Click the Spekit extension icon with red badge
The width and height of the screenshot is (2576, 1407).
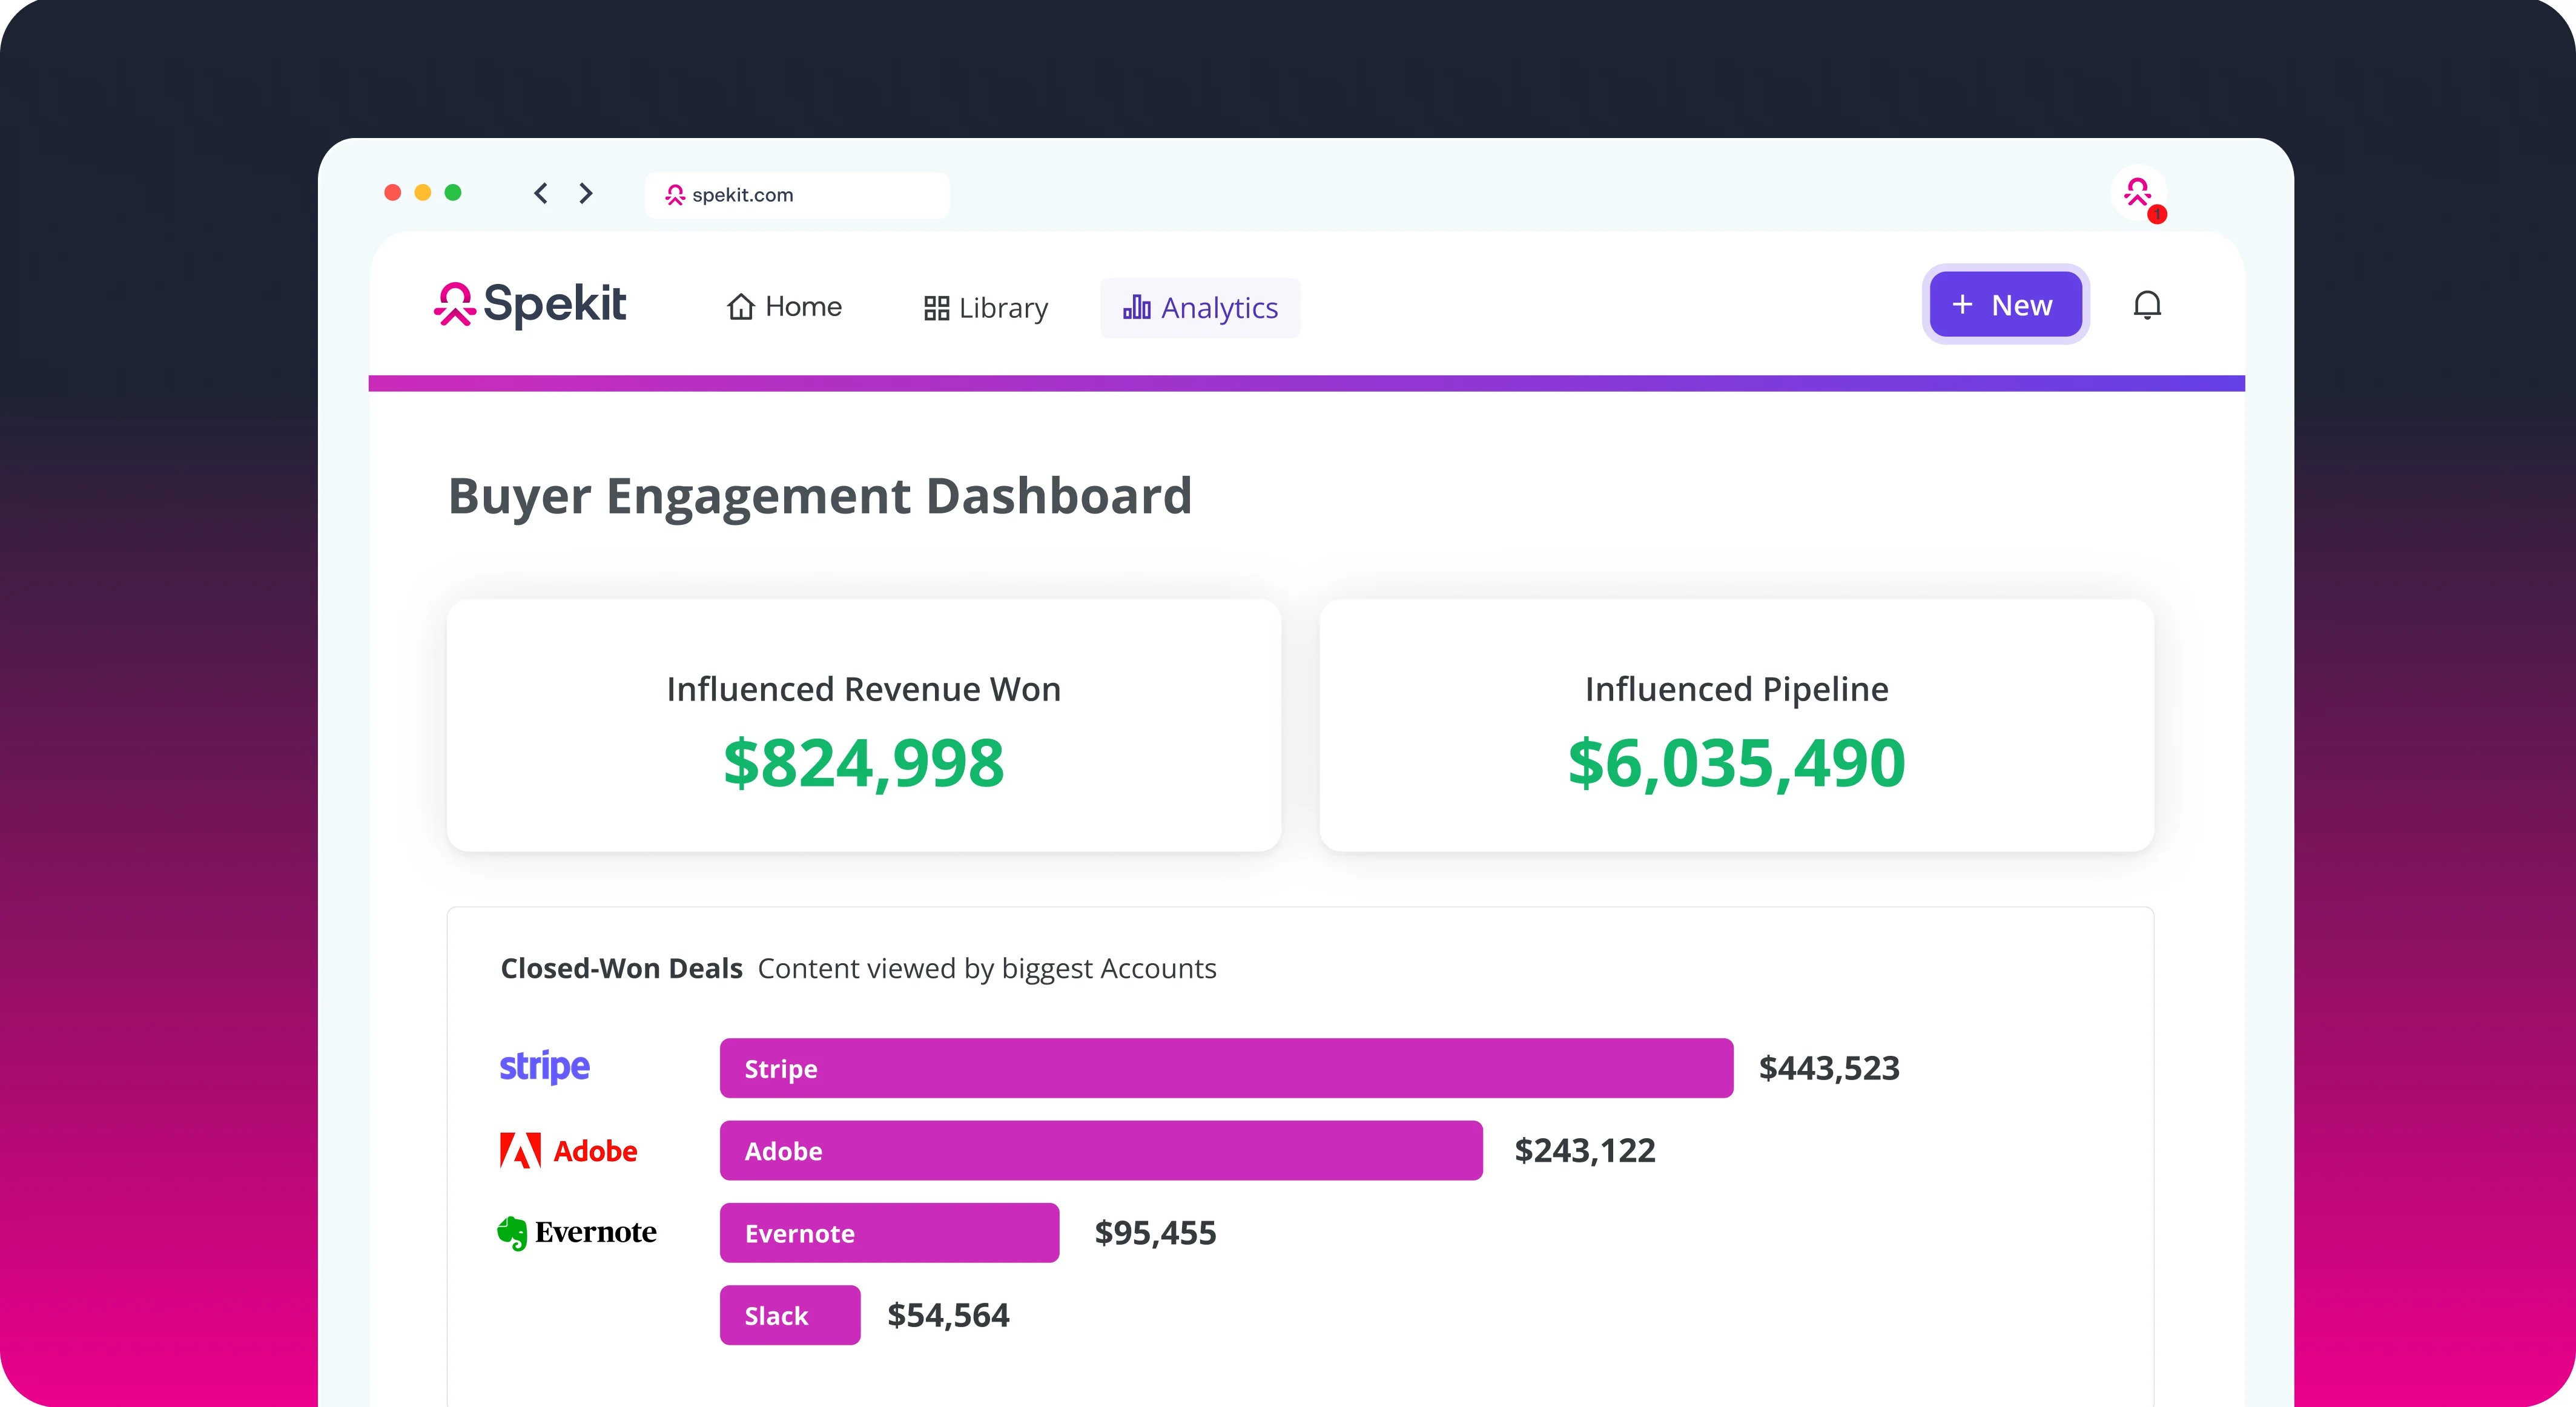[x=2139, y=193]
